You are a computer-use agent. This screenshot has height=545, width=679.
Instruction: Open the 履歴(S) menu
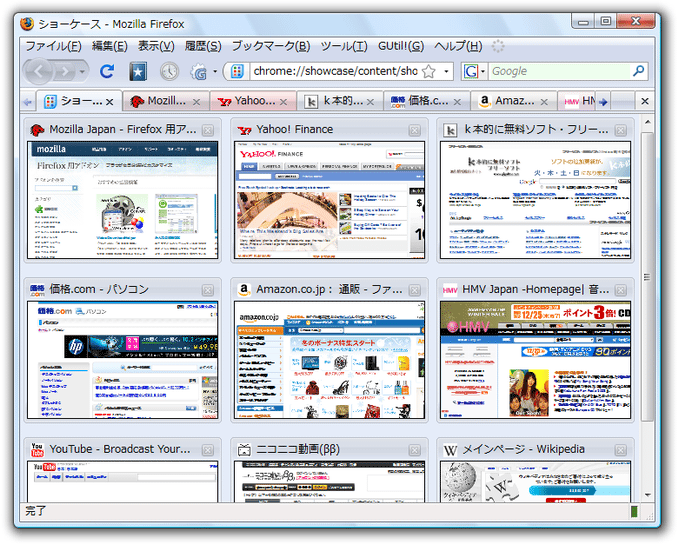point(203,46)
